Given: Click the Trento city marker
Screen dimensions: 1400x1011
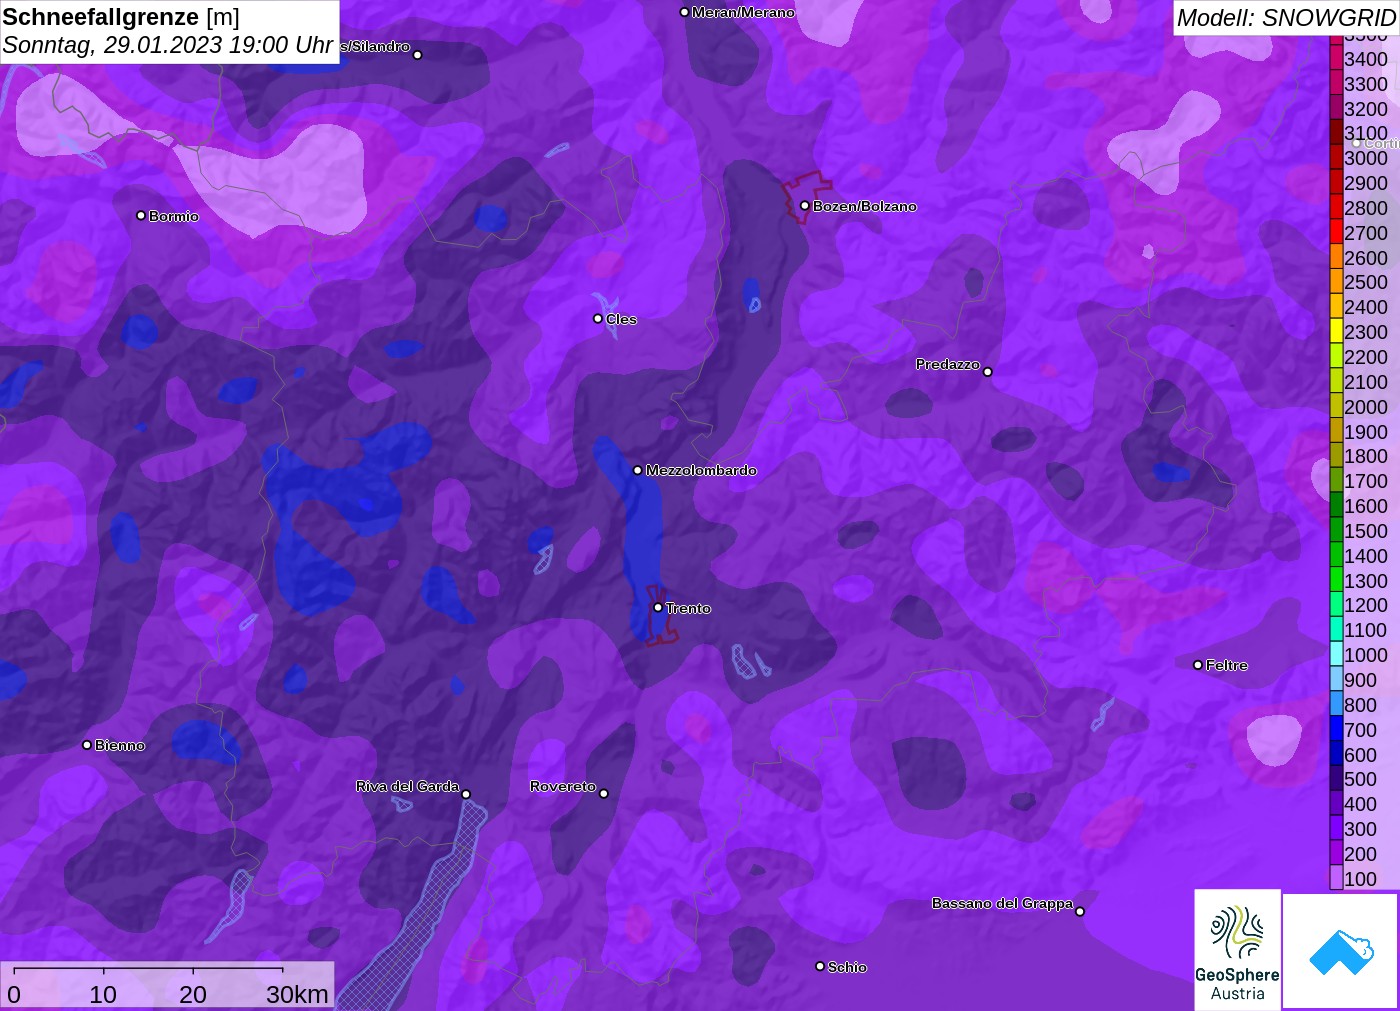Looking at the screenshot, I should click(x=658, y=607).
